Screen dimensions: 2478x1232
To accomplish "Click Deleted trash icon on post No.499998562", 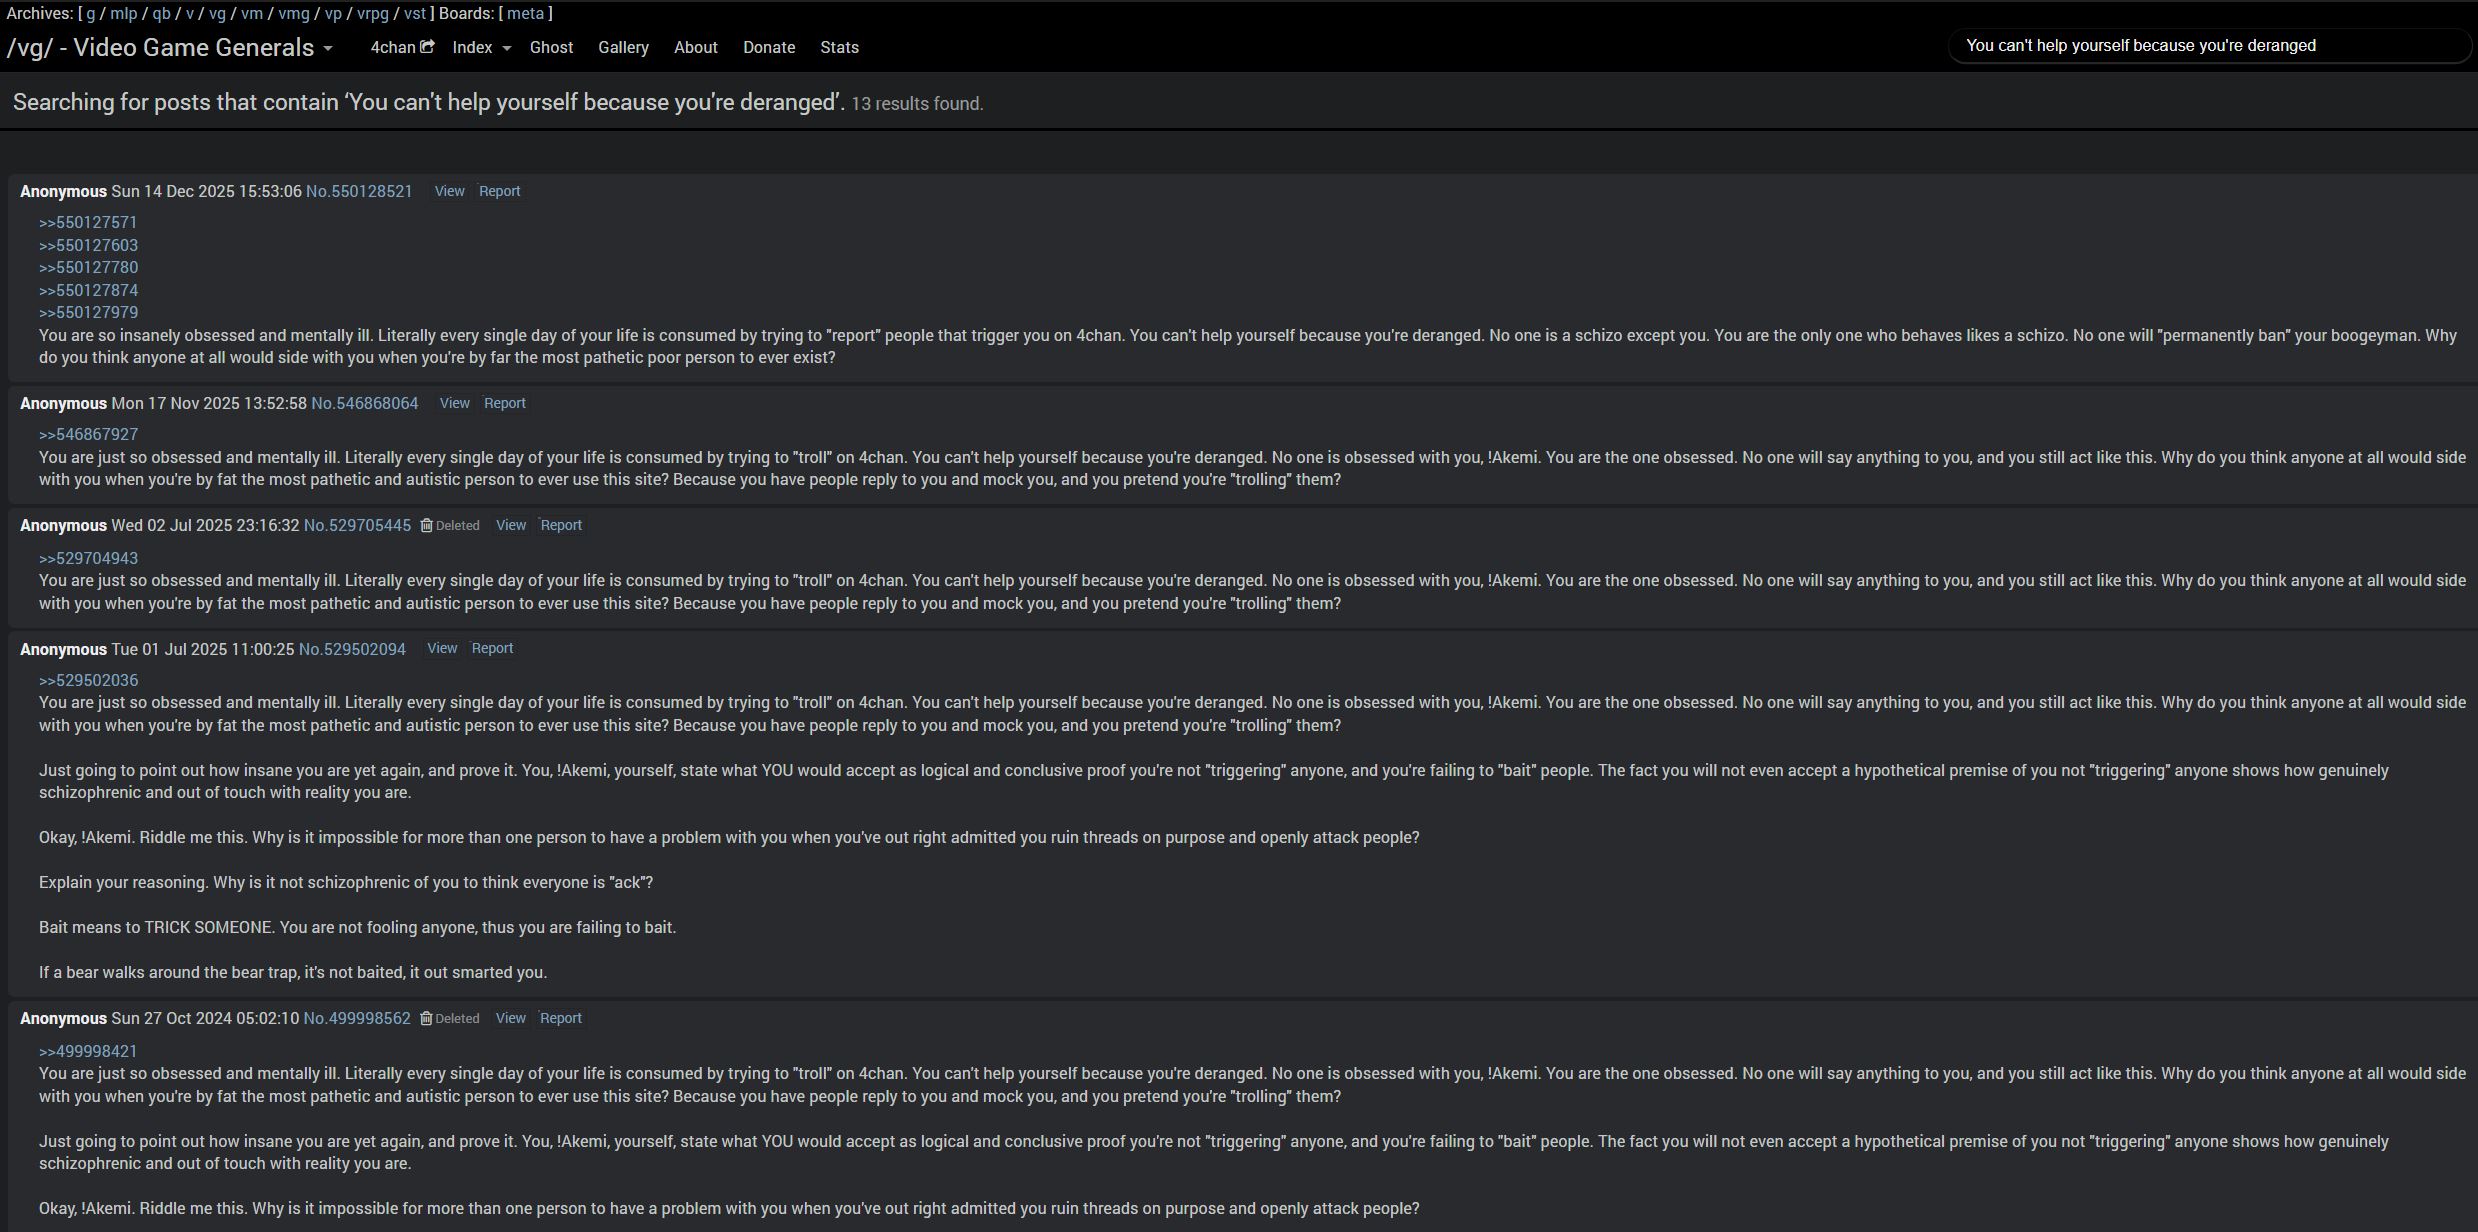I will pos(426,1019).
